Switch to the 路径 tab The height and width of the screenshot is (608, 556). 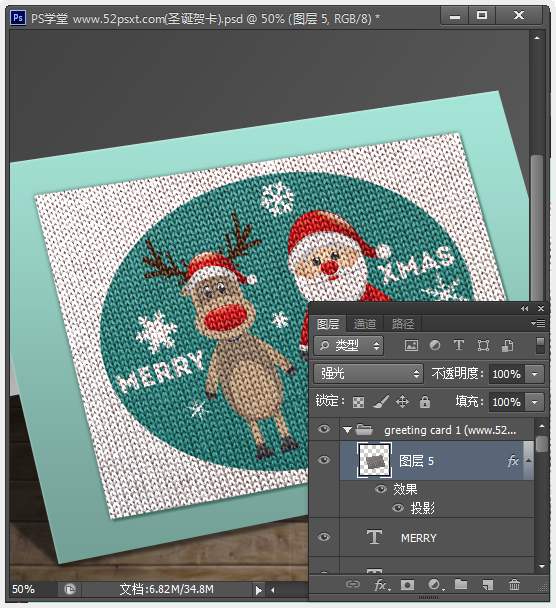click(x=402, y=324)
